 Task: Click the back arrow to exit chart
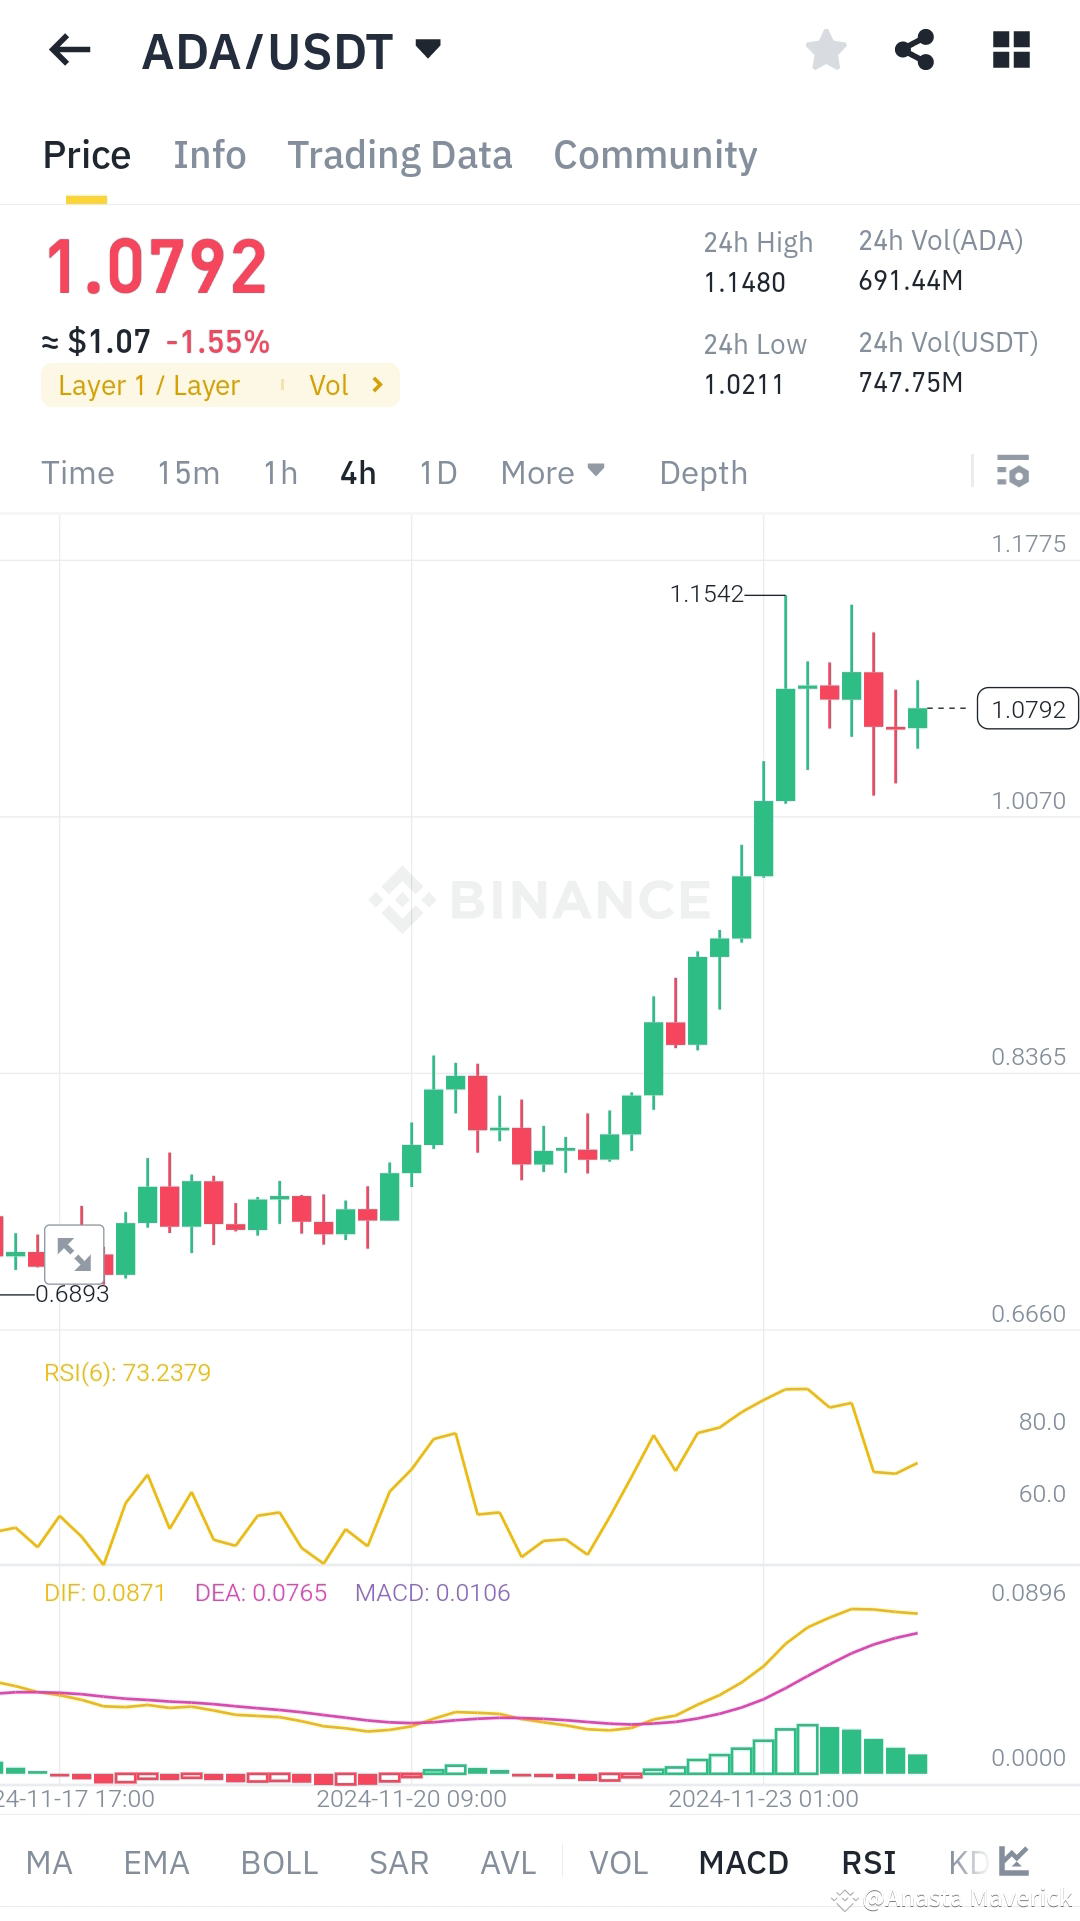(67, 51)
